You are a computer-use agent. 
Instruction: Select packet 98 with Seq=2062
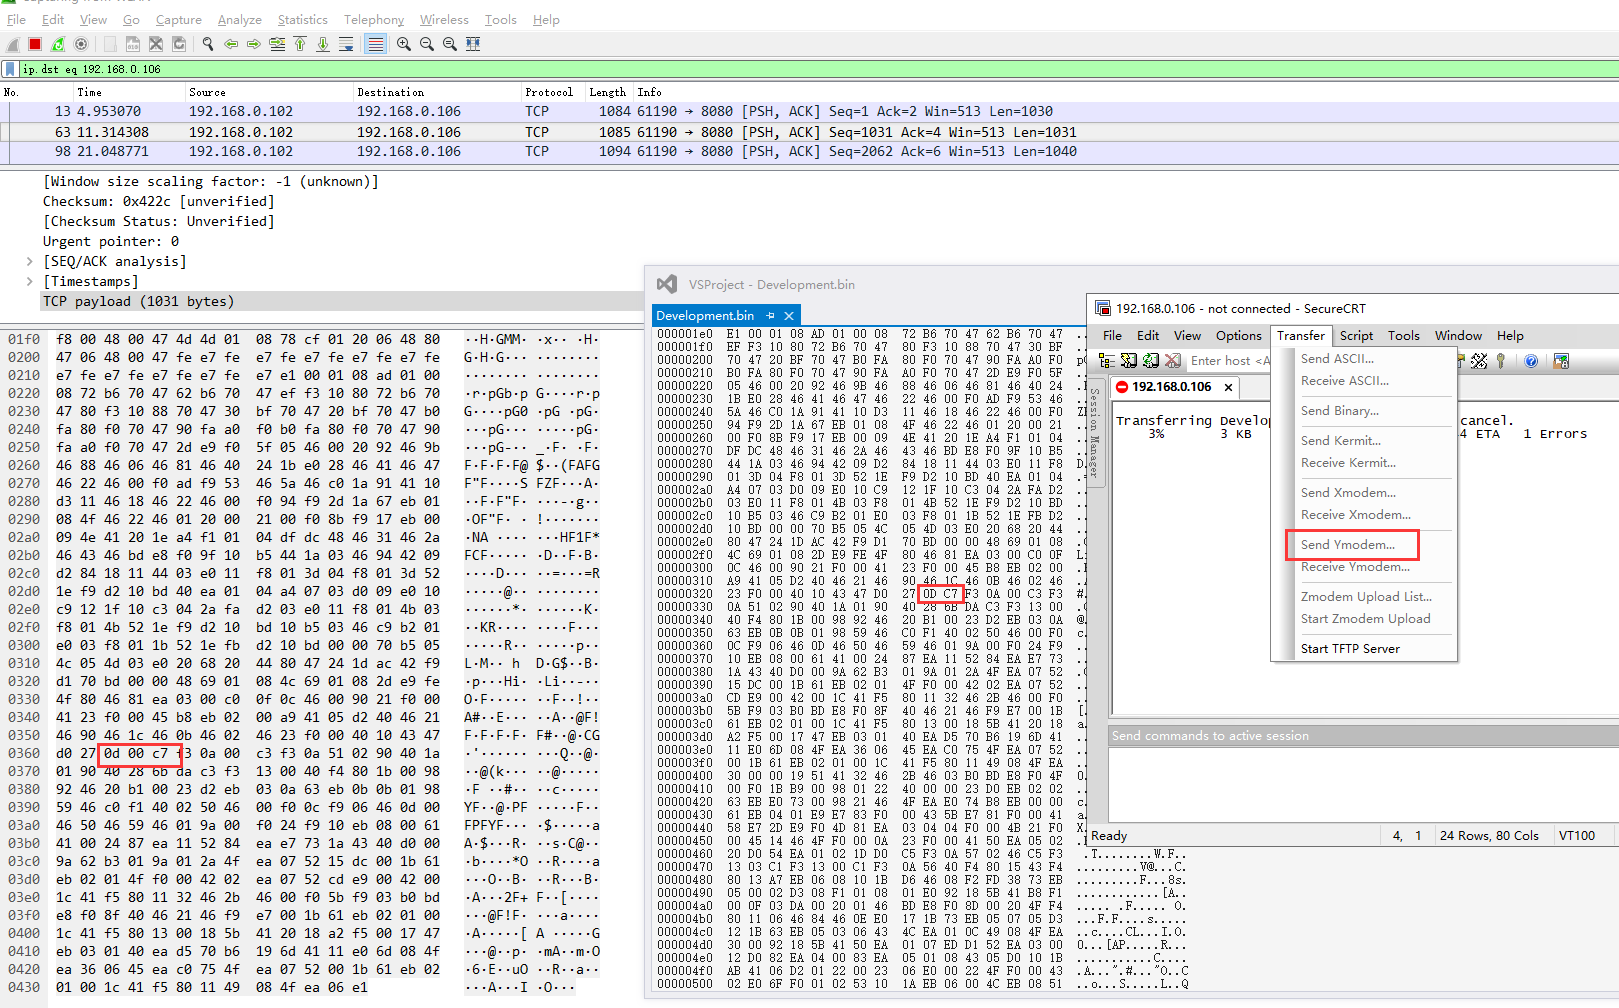(809, 151)
